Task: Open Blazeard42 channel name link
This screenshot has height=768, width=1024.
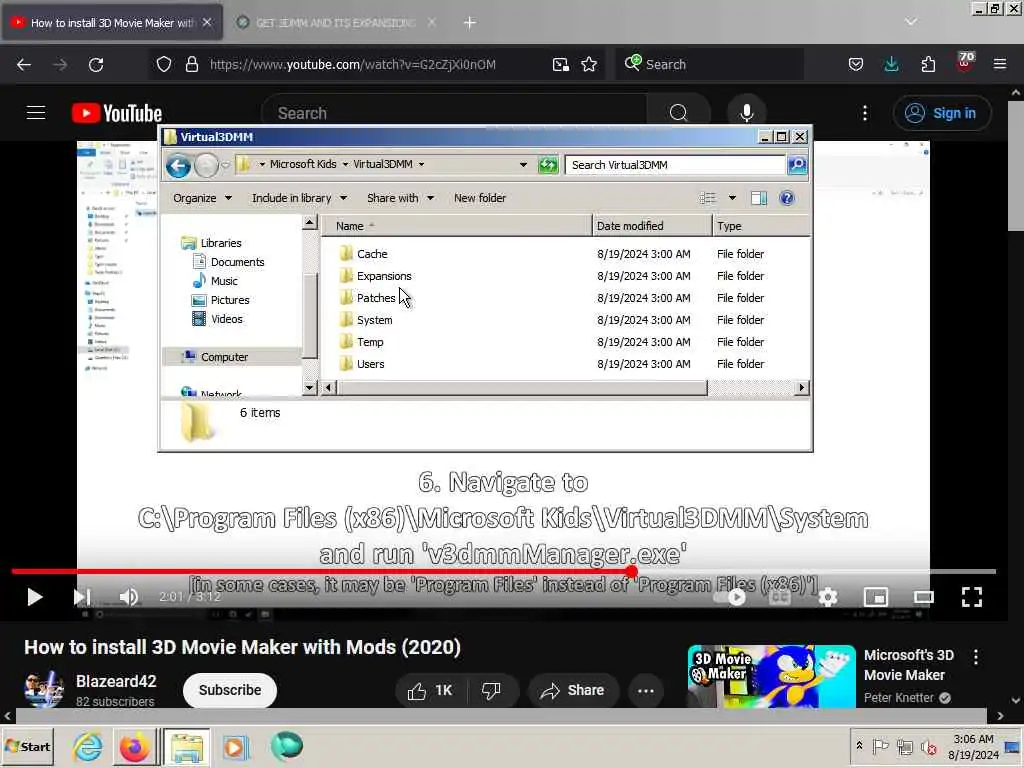Action: (116, 681)
